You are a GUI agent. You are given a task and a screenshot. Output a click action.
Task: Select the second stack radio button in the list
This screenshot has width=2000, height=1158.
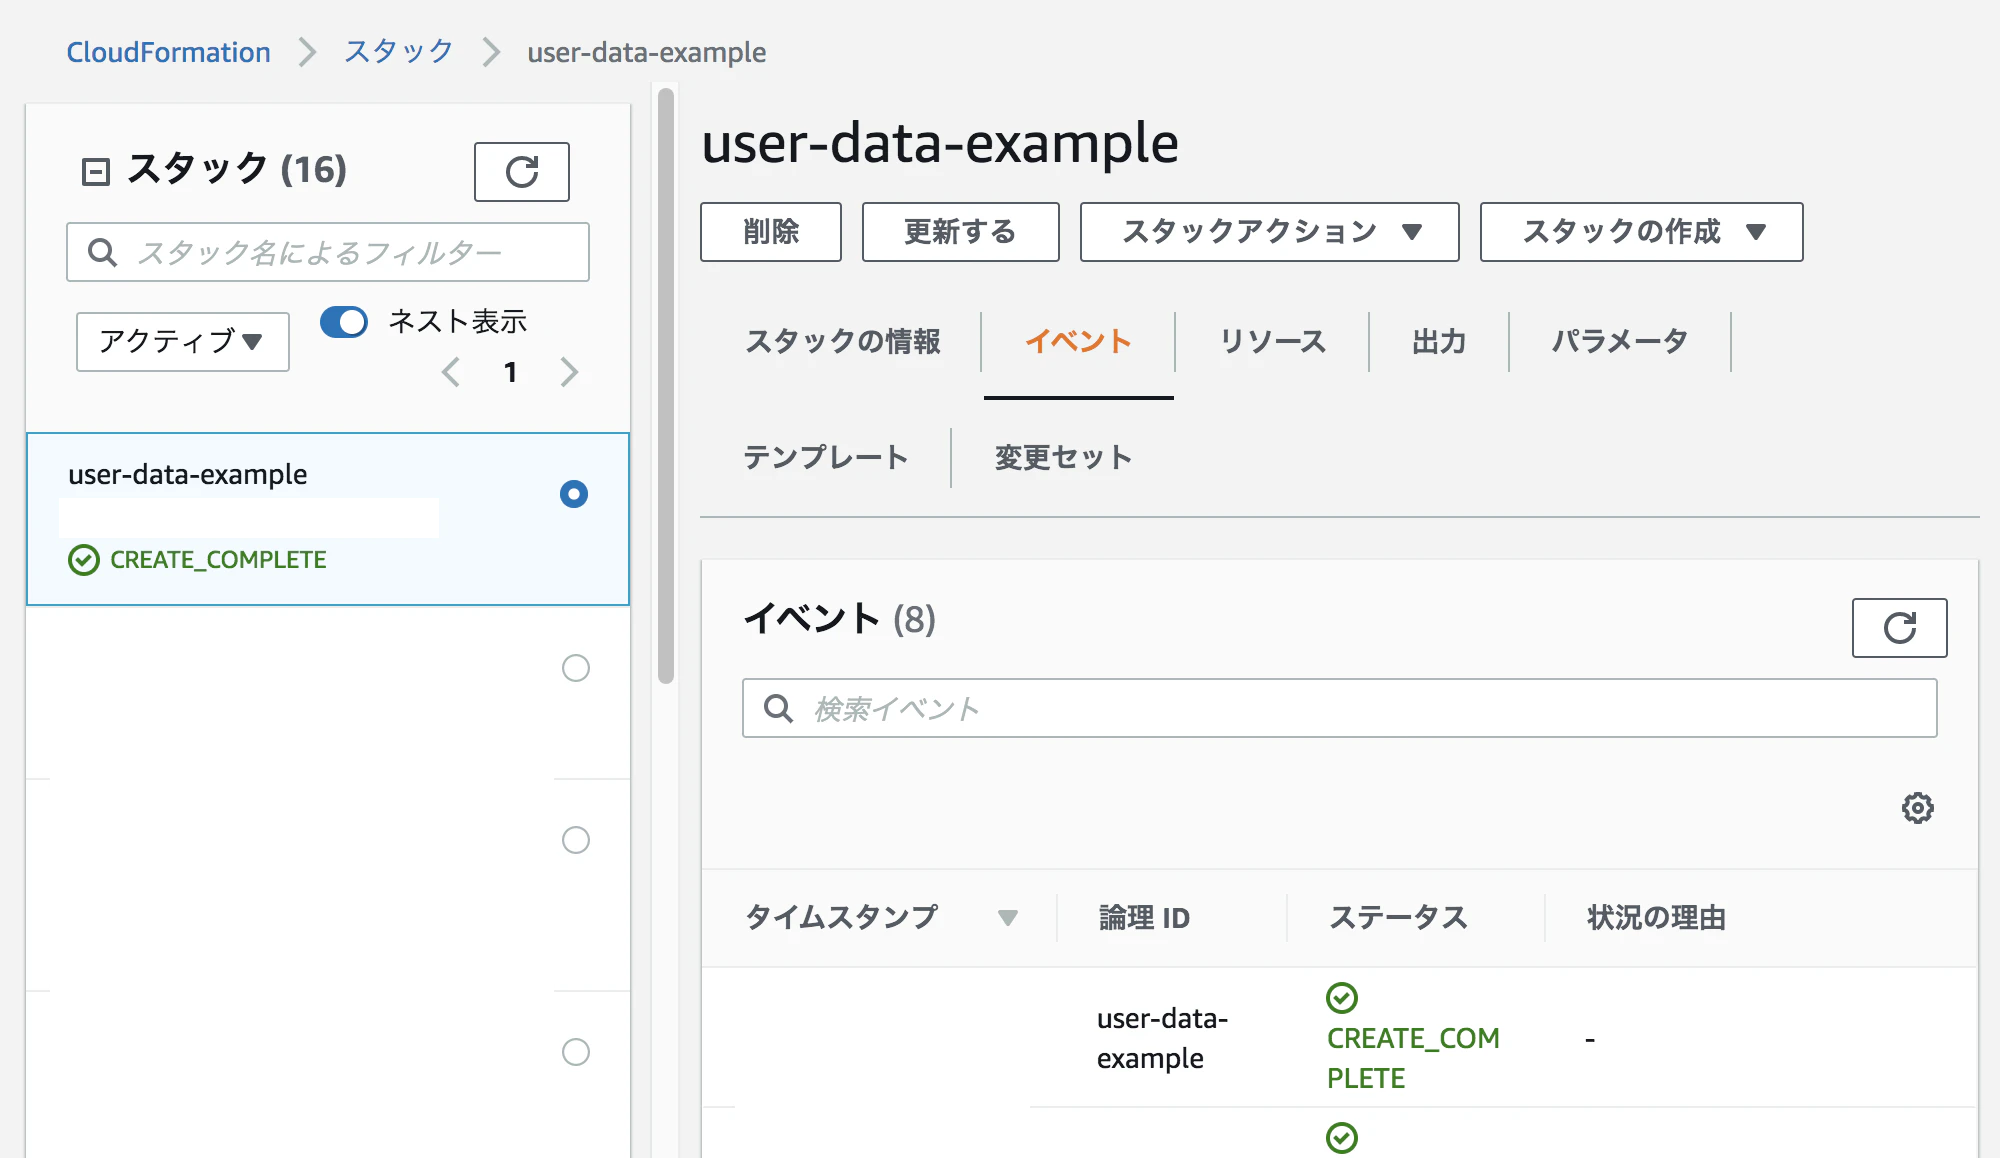coord(576,668)
